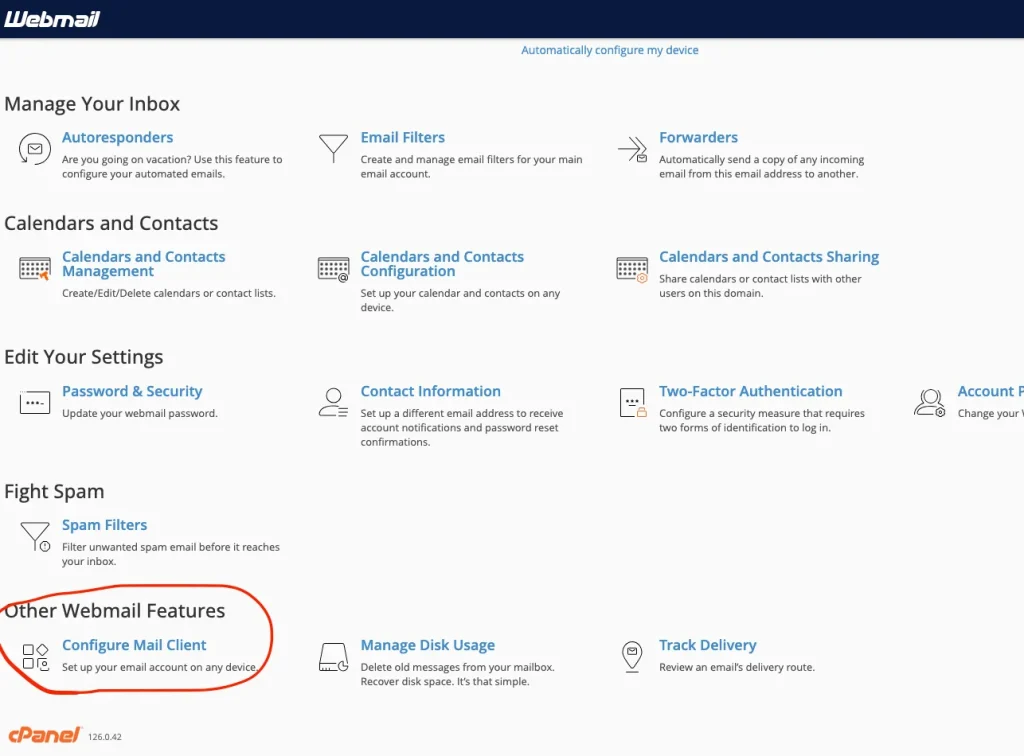Open the Spam Filters link

click(104, 525)
